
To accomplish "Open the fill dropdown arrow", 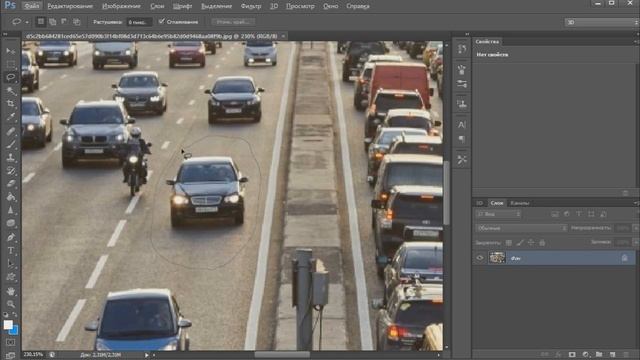I will [x=636, y=242].
